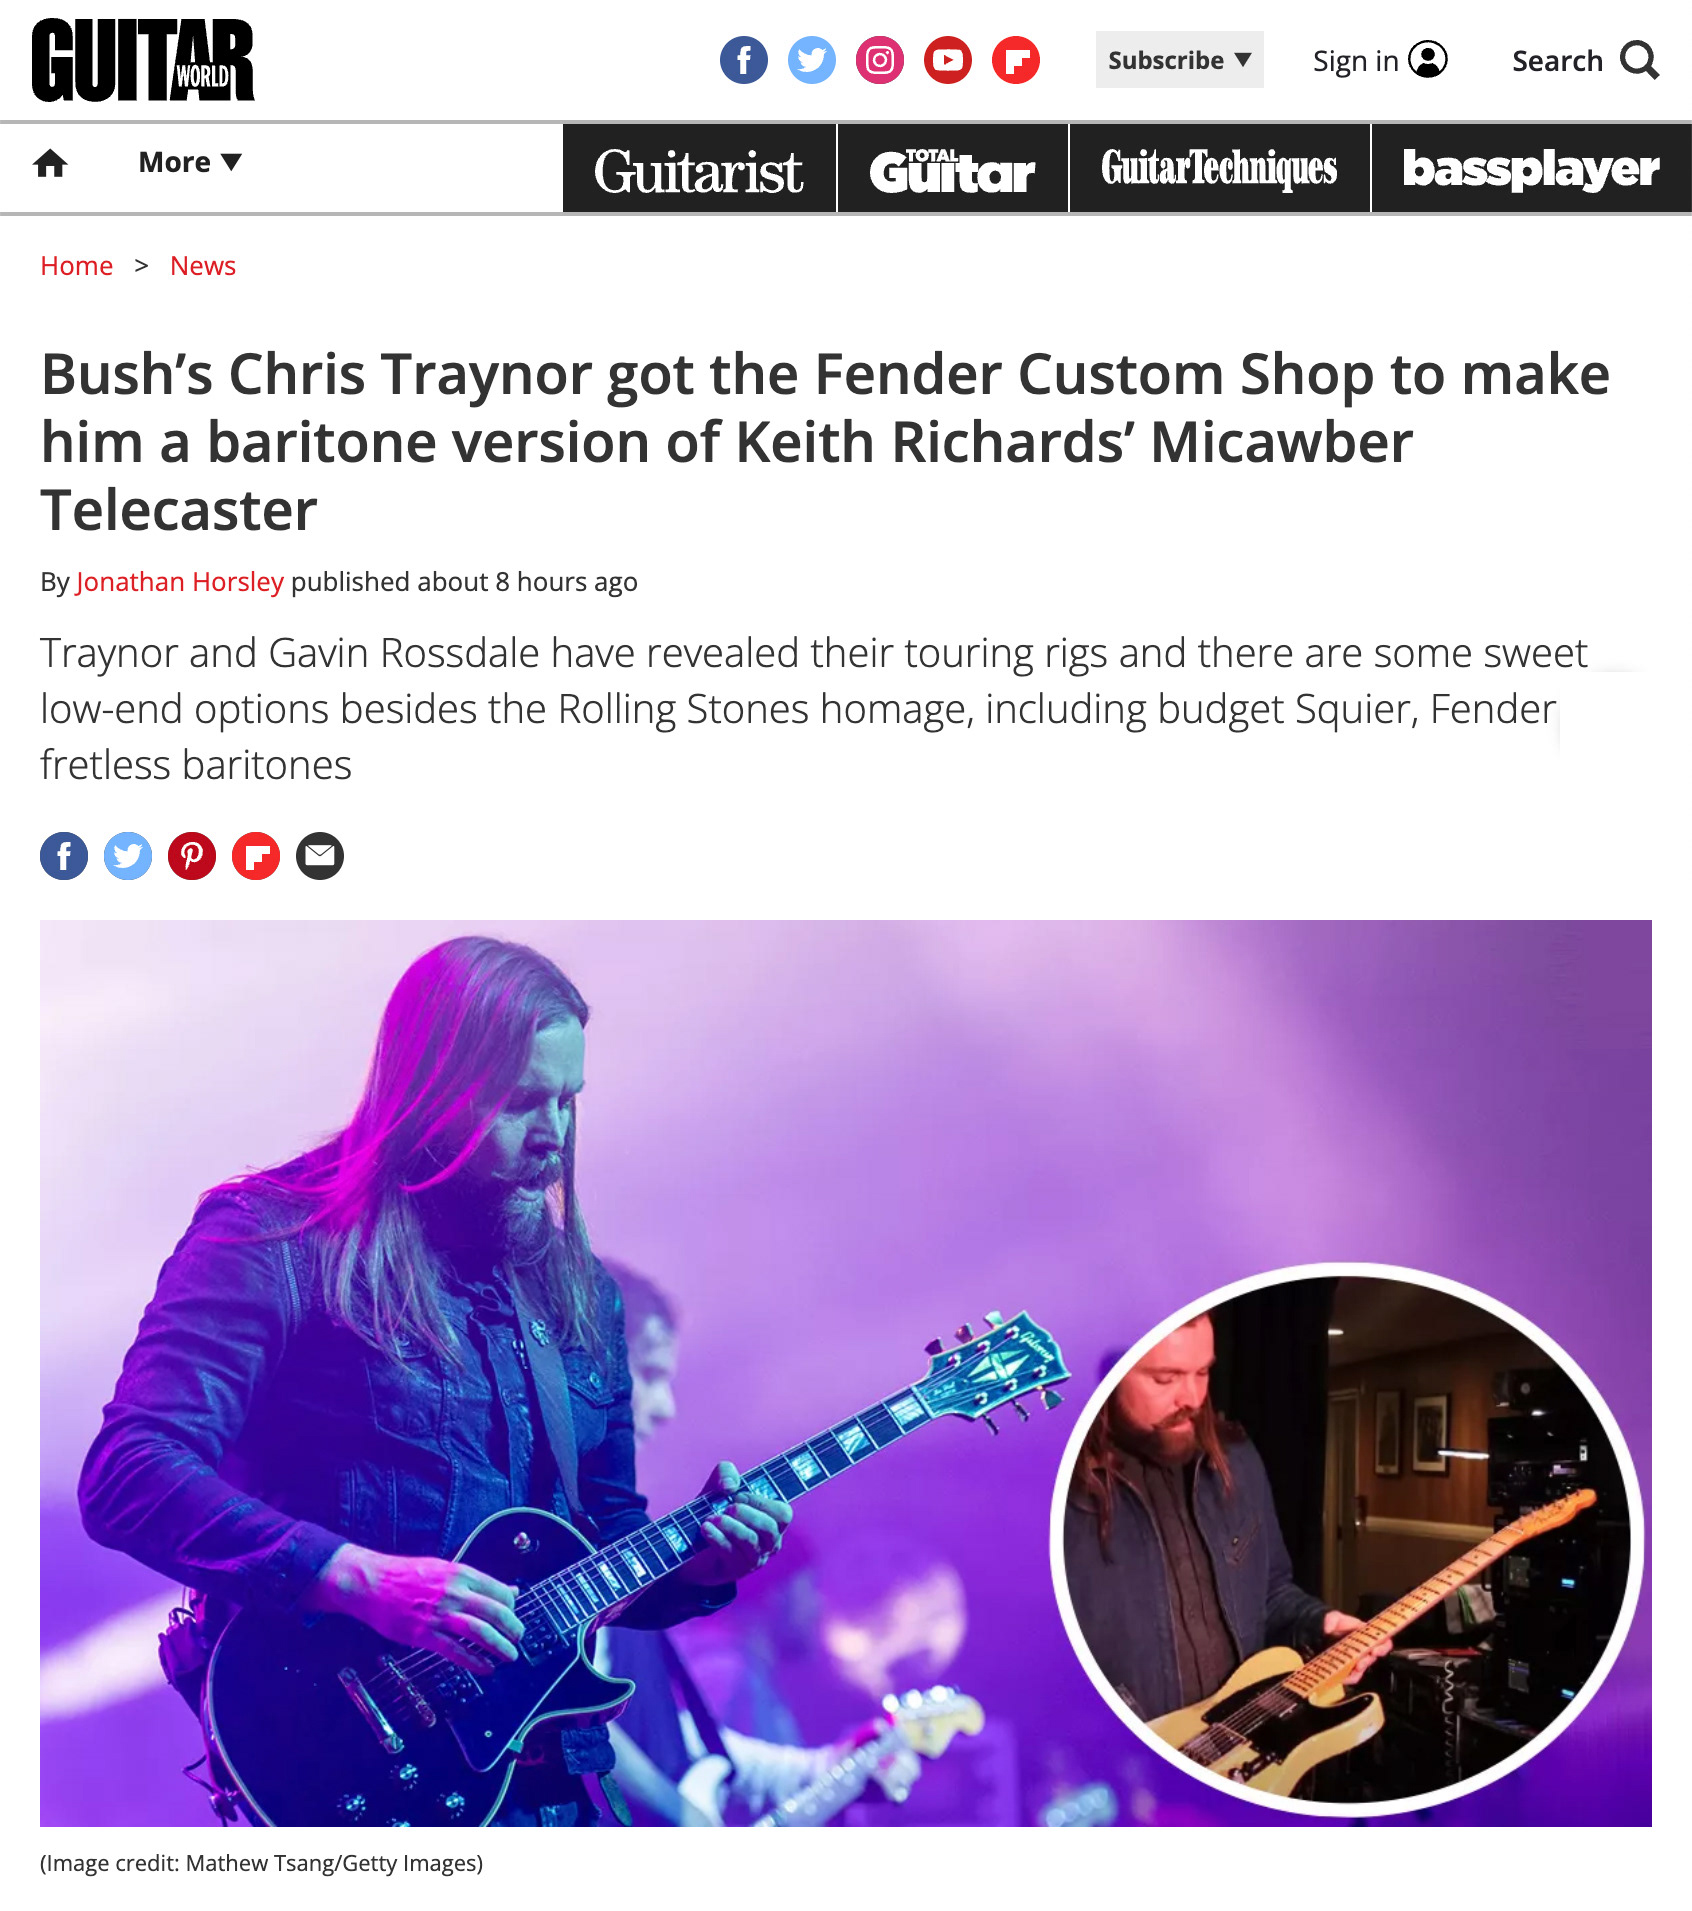Select the Guitar Techniques tab
Image resolution: width=1692 pixels, height=1911 pixels.
point(1220,169)
